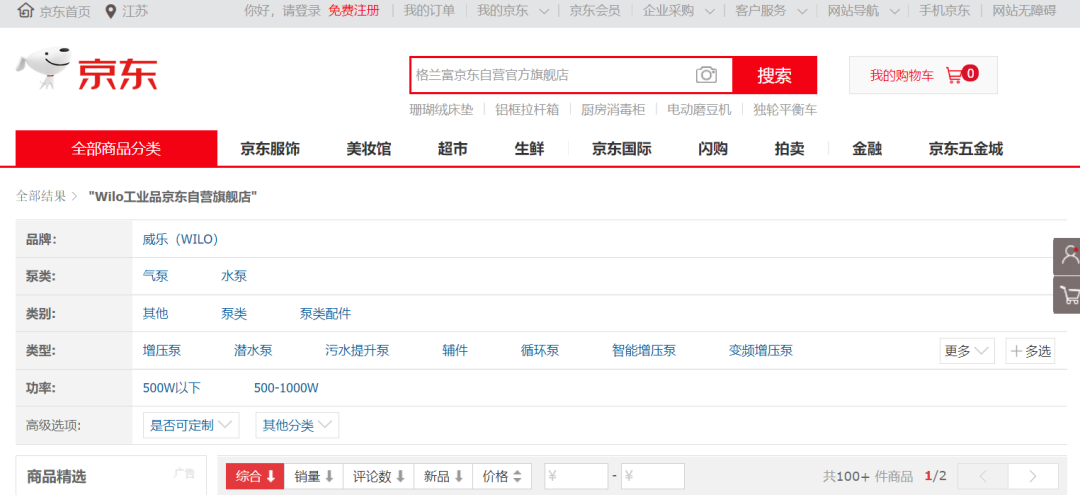Go to 美妆馆 tab
This screenshot has width=1080, height=495.
tap(368, 149)
